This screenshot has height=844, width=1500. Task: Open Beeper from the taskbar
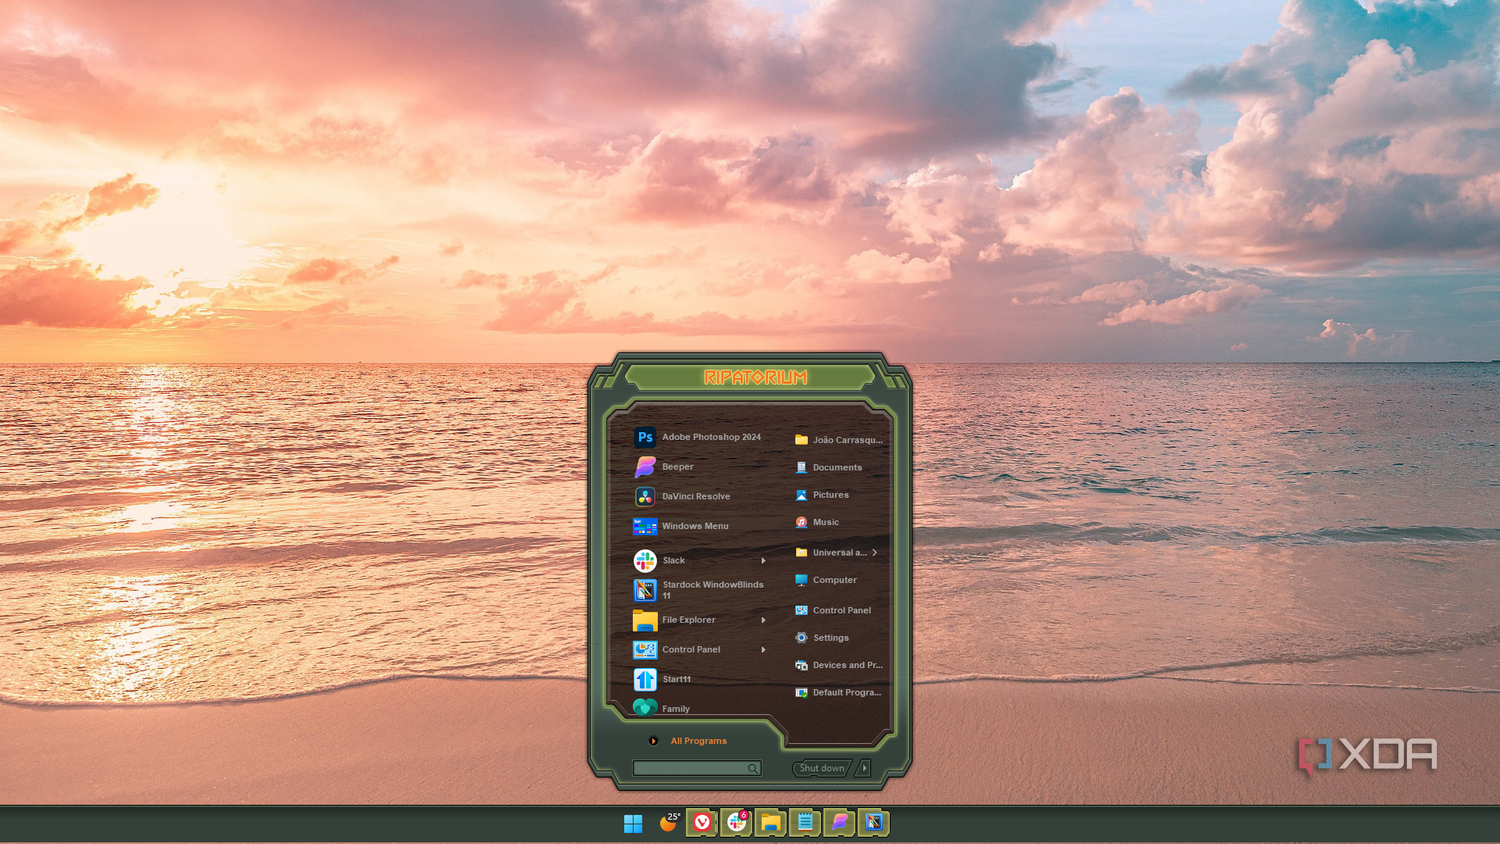click(x=839, y=822)
